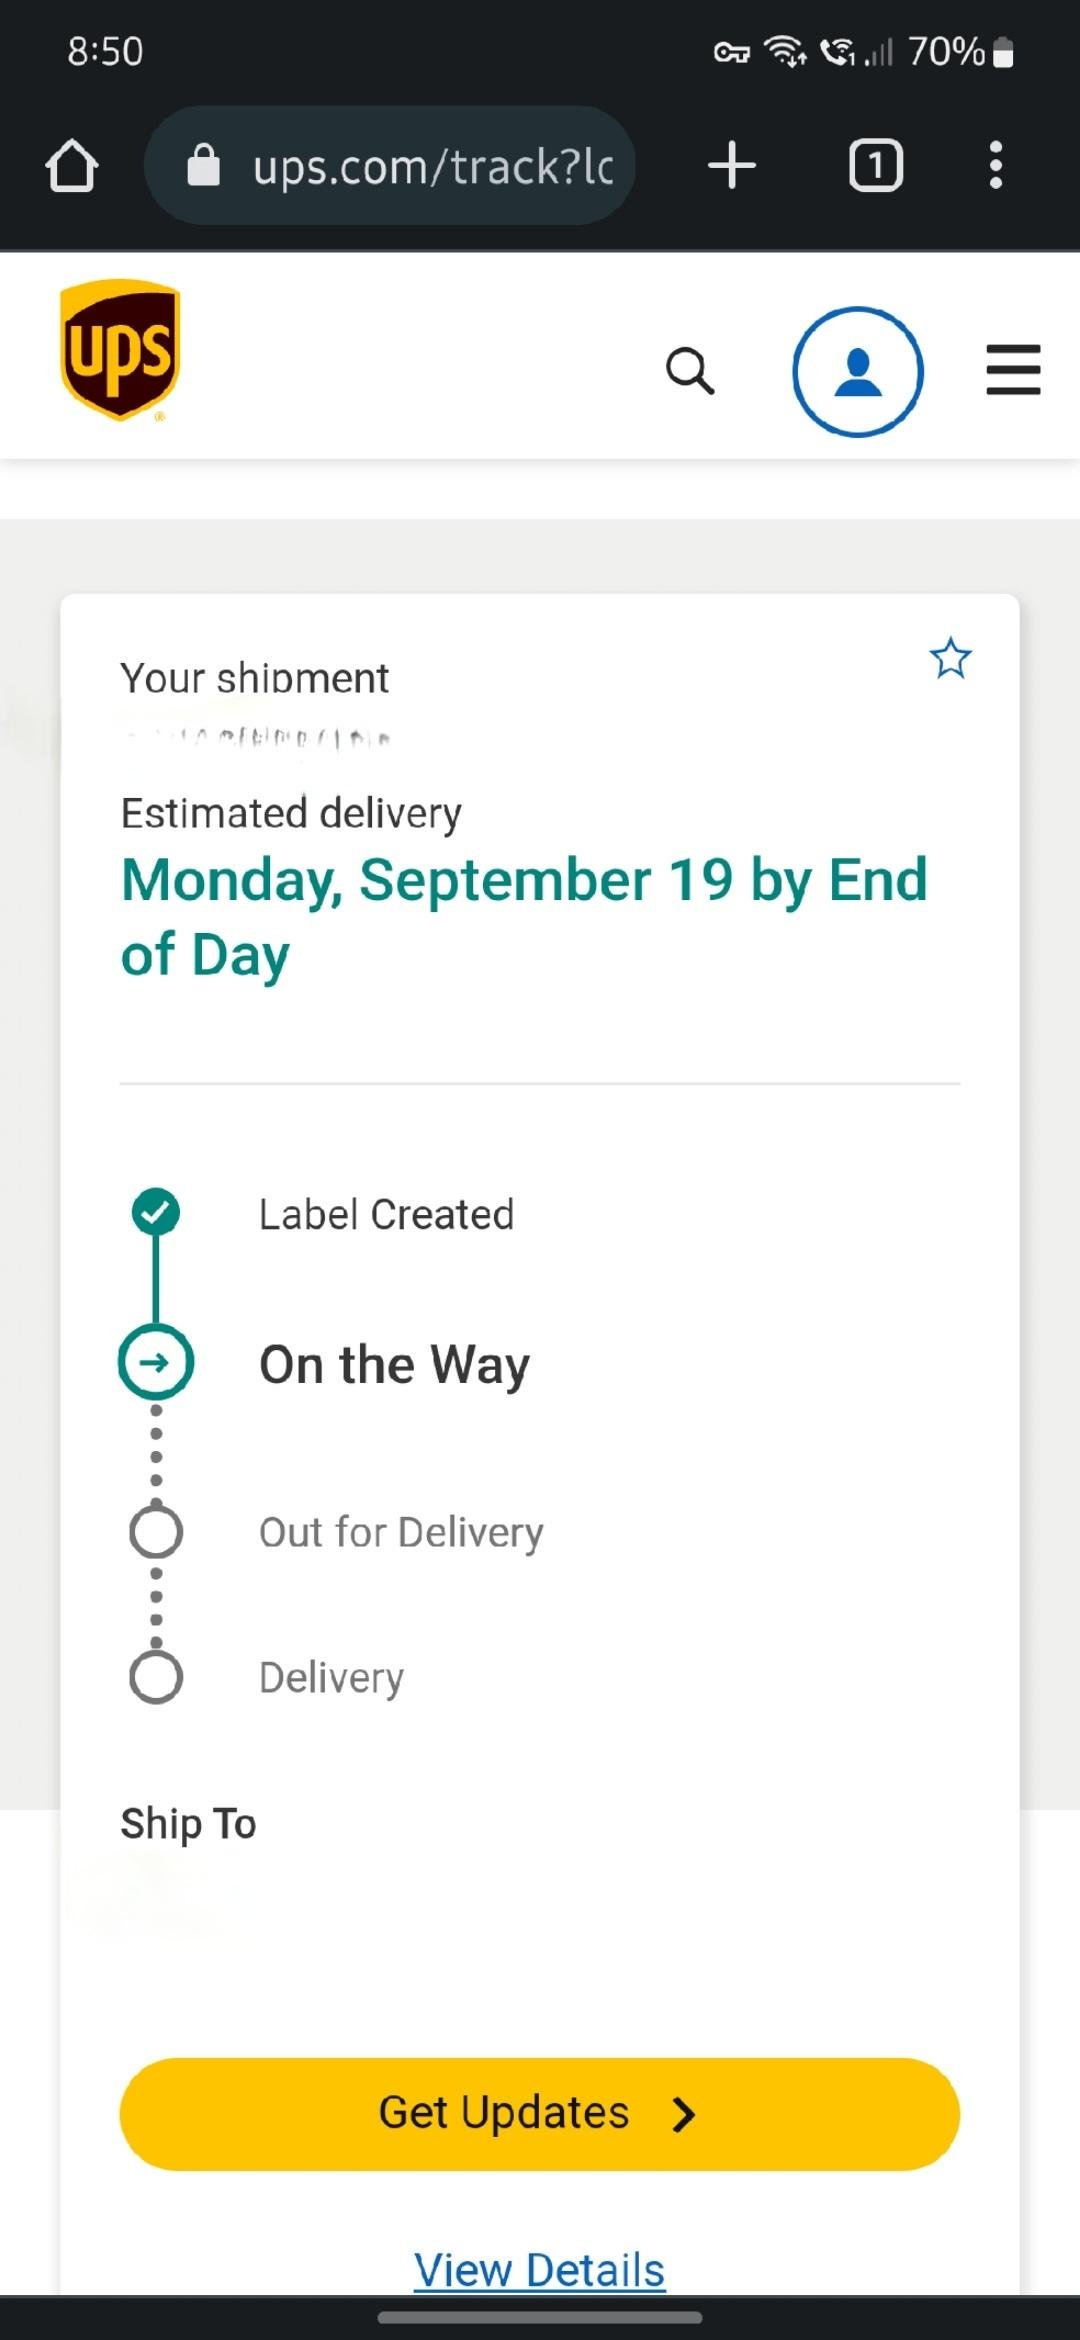
Task: Tap the padlock site security icon
Action: 203,165
